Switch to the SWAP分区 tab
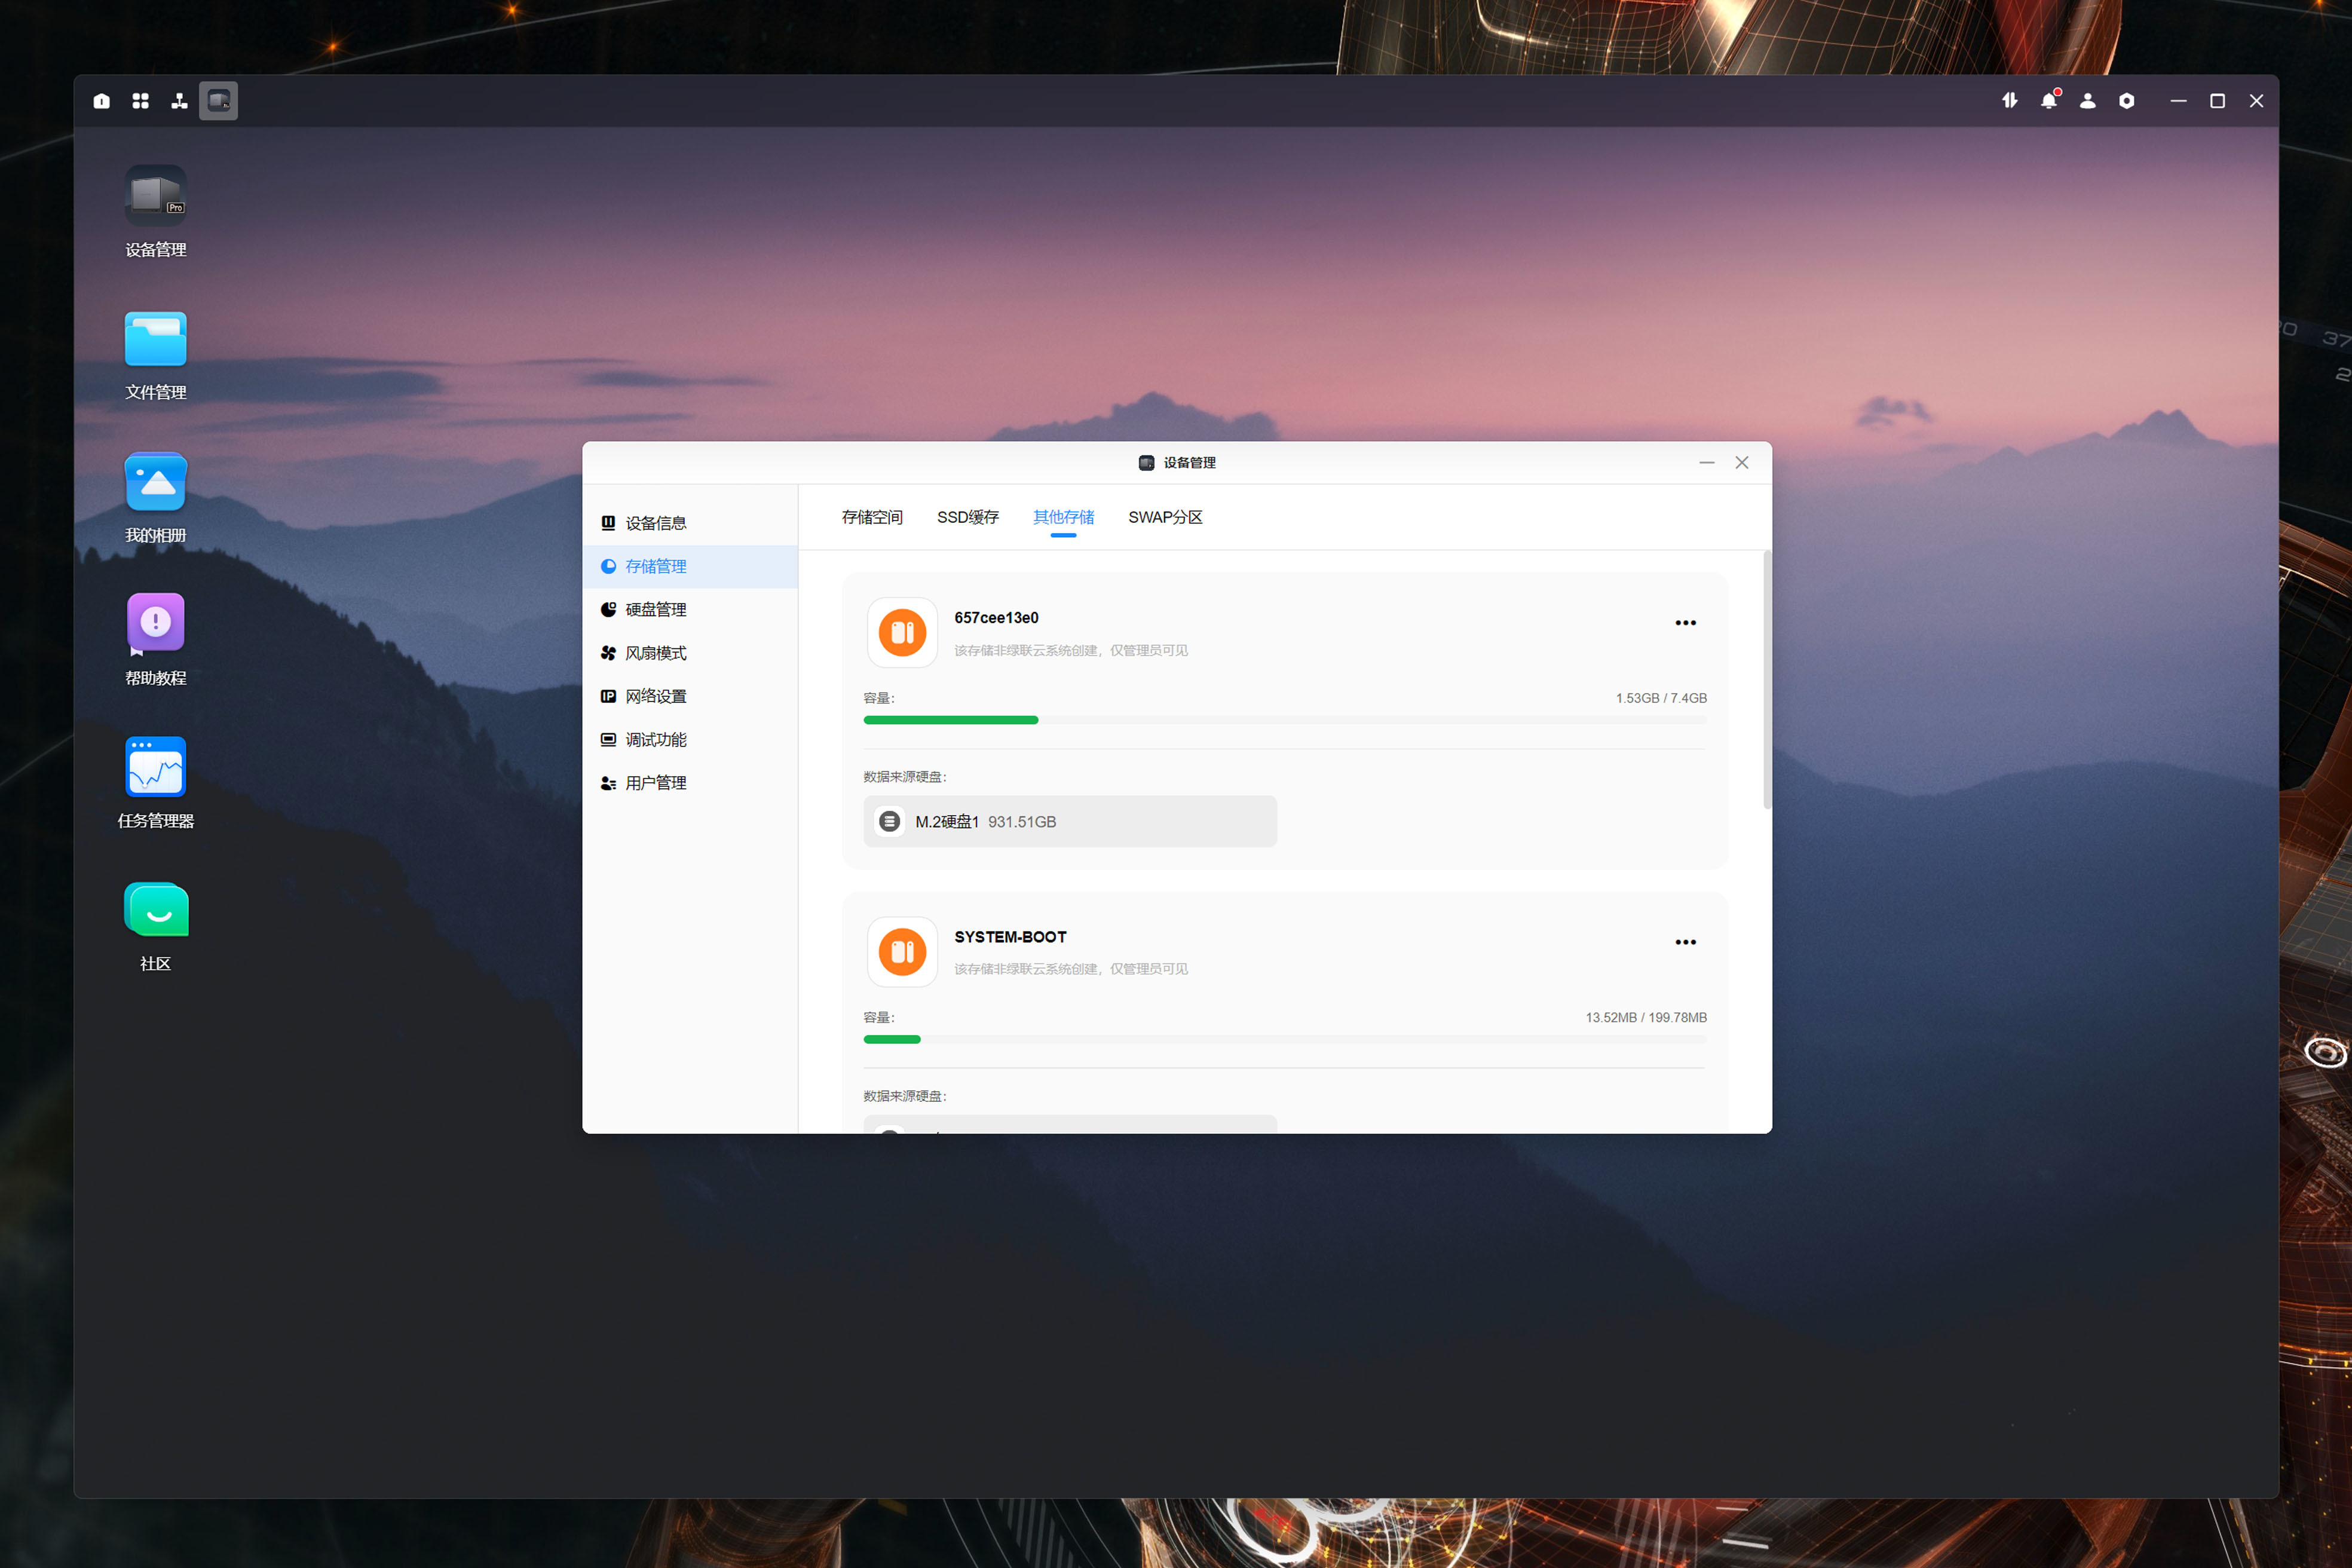Screen dimensions: 2352x1568 click(1164, 517)
